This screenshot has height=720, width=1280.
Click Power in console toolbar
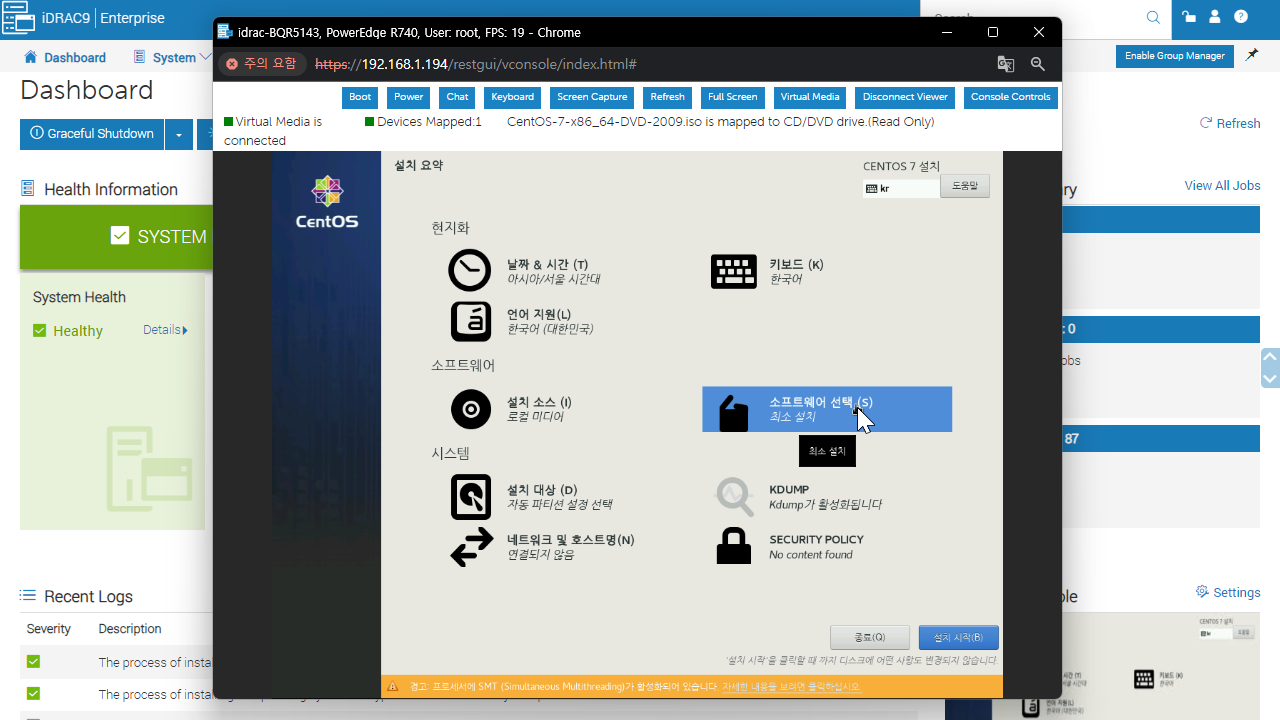click(x=408, y=97)
